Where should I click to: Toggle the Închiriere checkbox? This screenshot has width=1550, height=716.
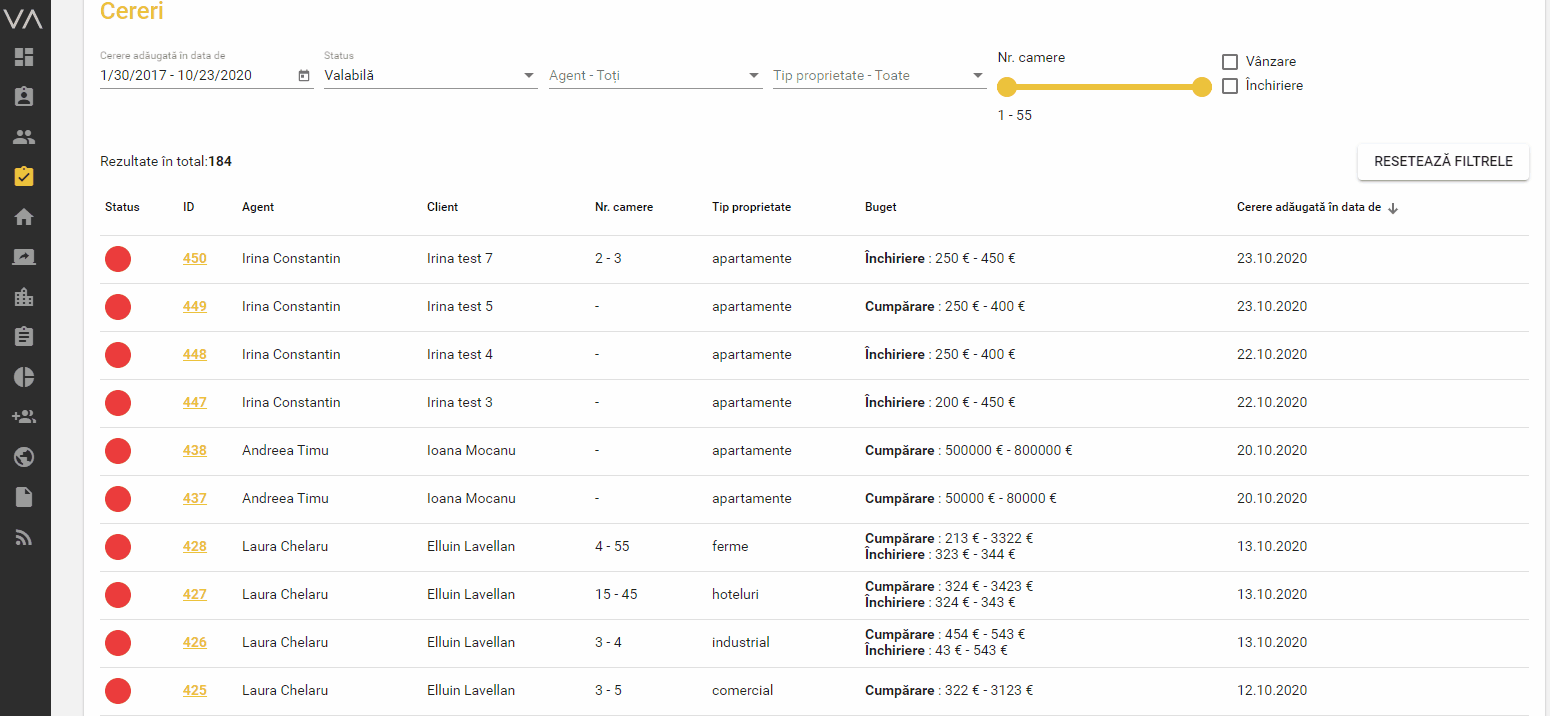1230,86
